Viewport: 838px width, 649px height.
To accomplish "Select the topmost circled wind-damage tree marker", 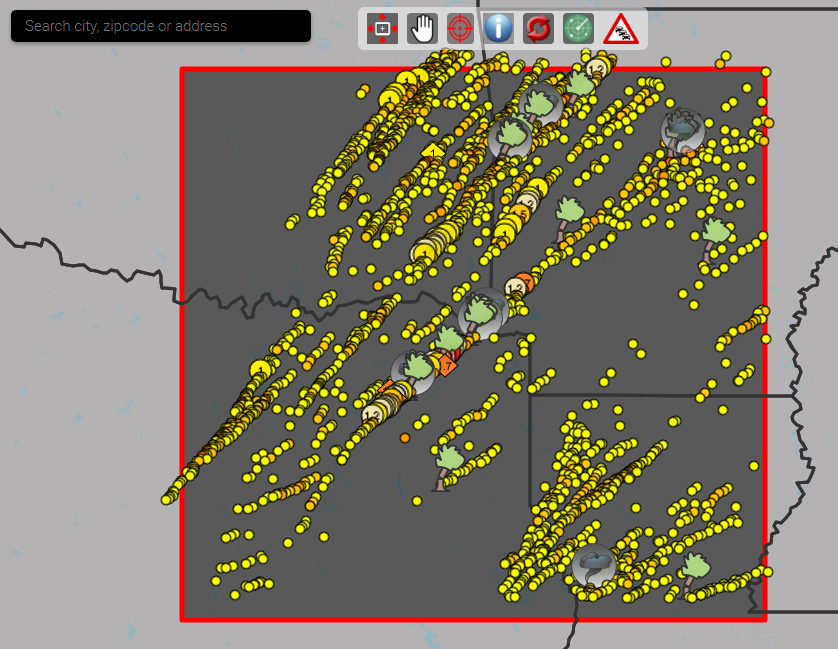I will click(541, 104).
